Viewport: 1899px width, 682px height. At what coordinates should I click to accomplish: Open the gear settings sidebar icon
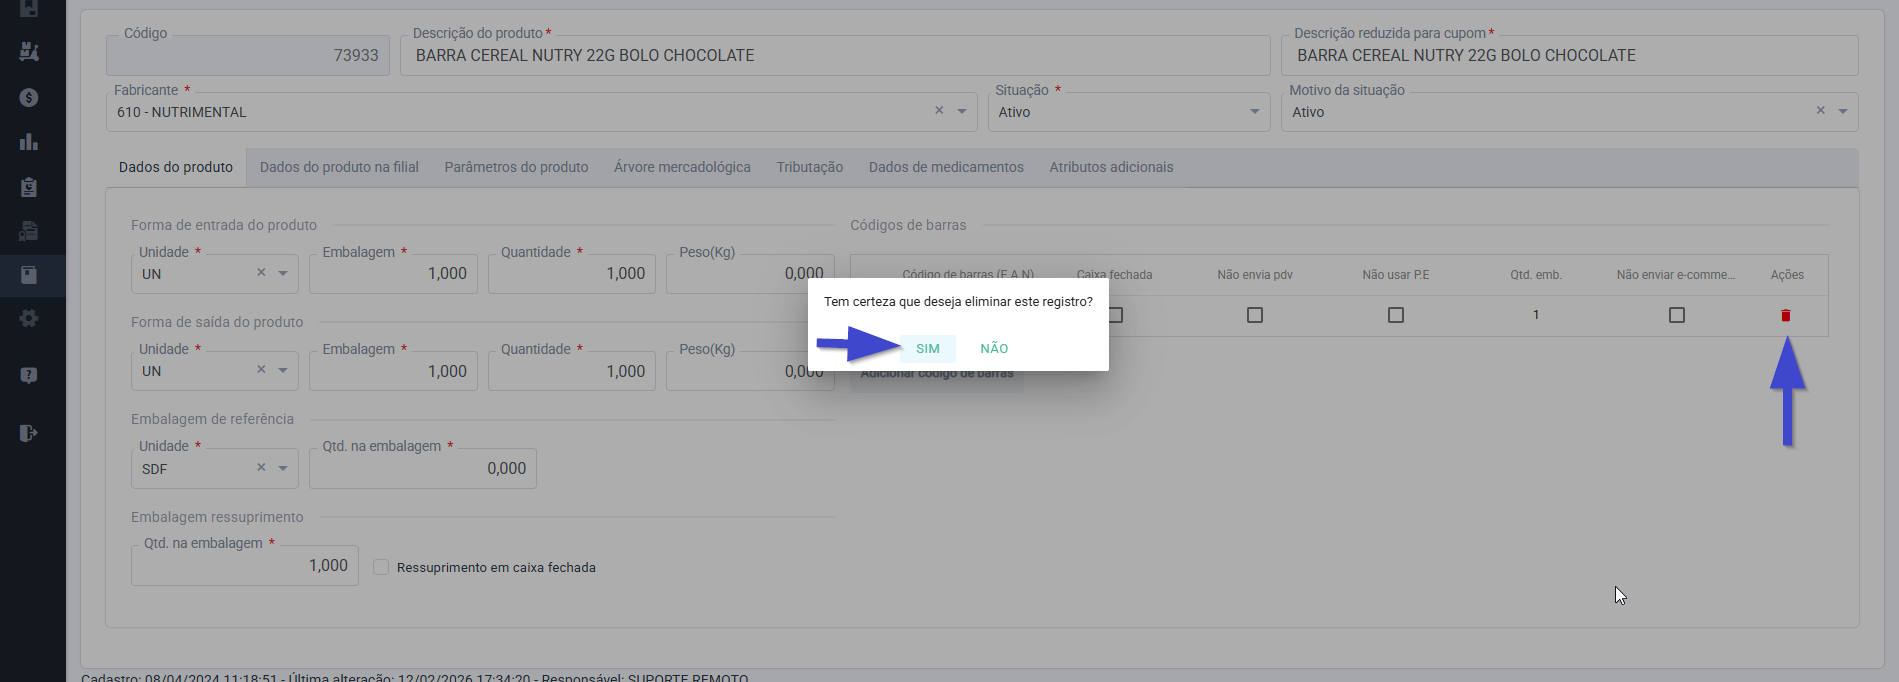pos(29,318)
